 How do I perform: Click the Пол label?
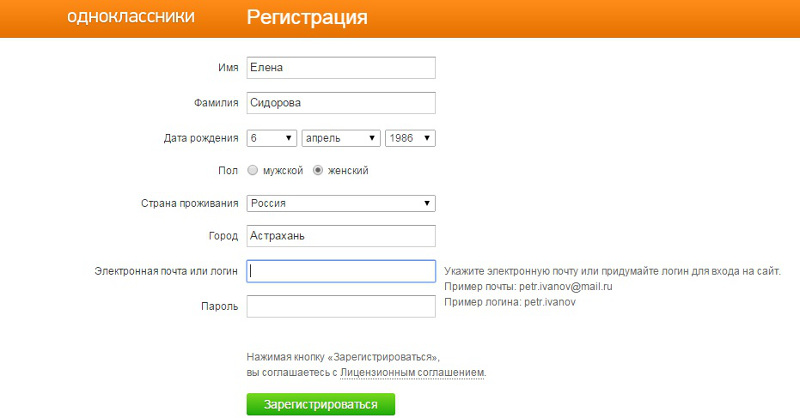pyautogui.click(x=228, y=170)
